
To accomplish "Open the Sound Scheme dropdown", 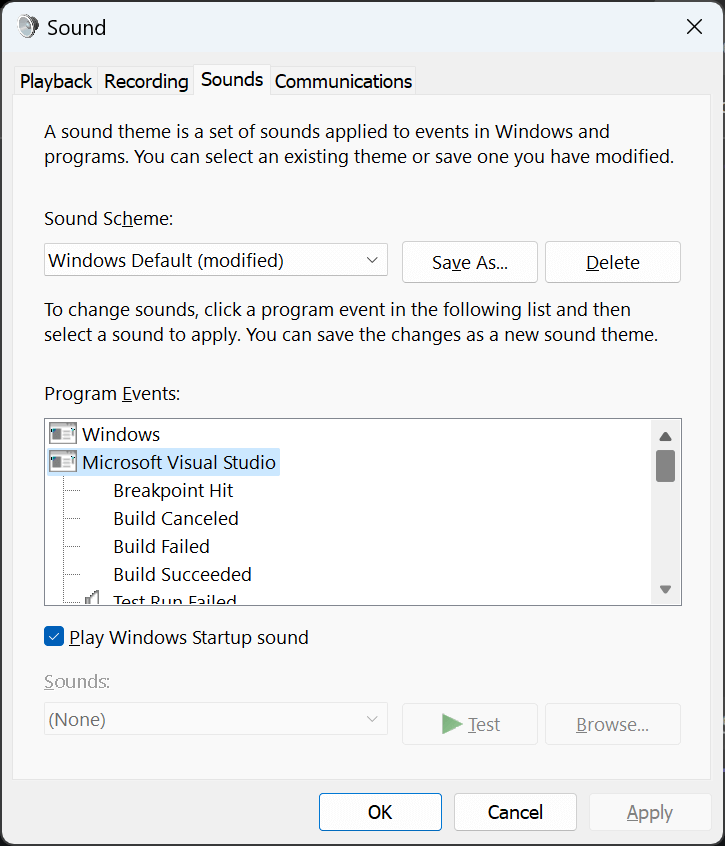I will [370, 259].
